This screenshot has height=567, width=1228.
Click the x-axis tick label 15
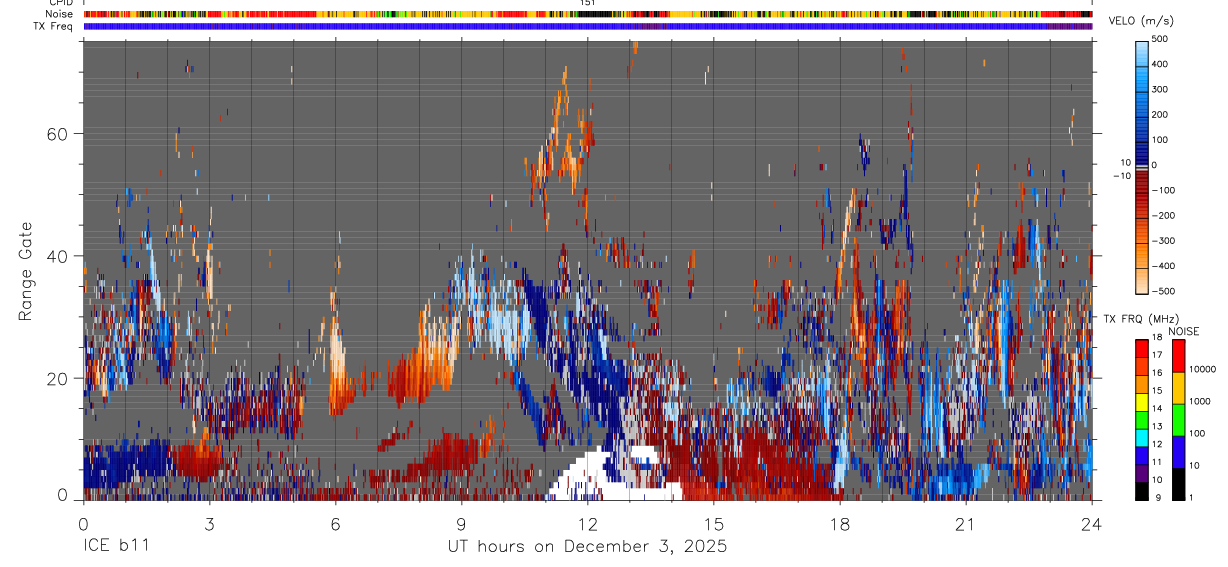point(714,524)
